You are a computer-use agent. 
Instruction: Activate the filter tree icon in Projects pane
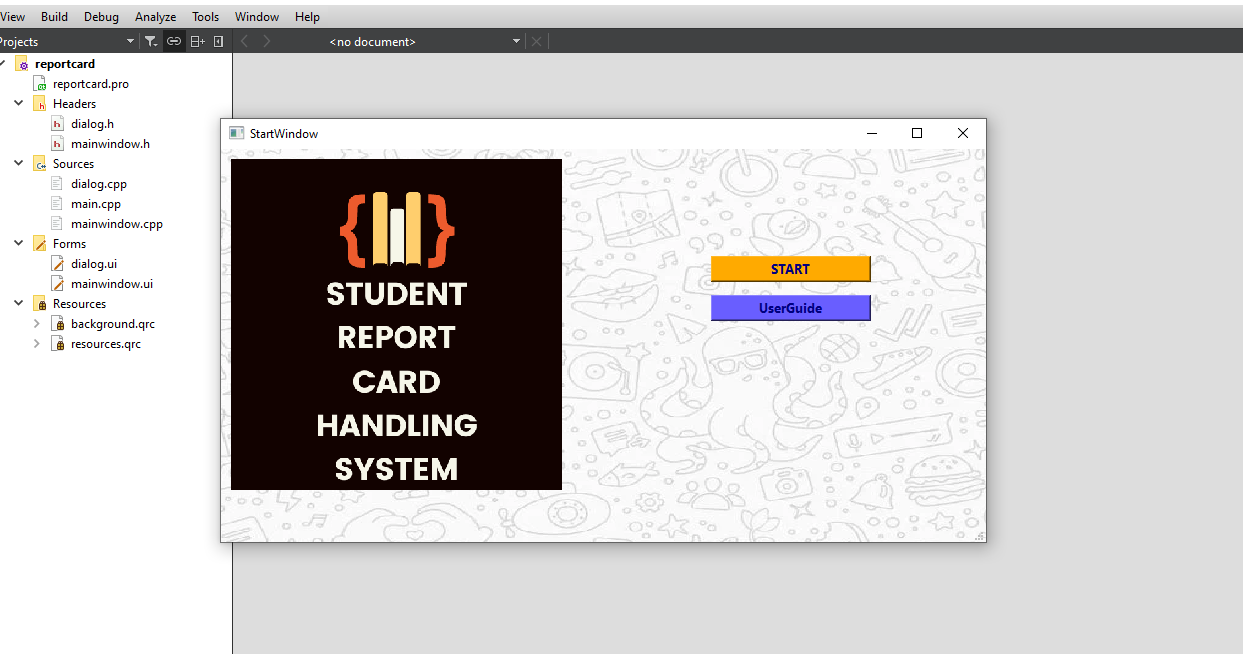(x=150, y=41)
